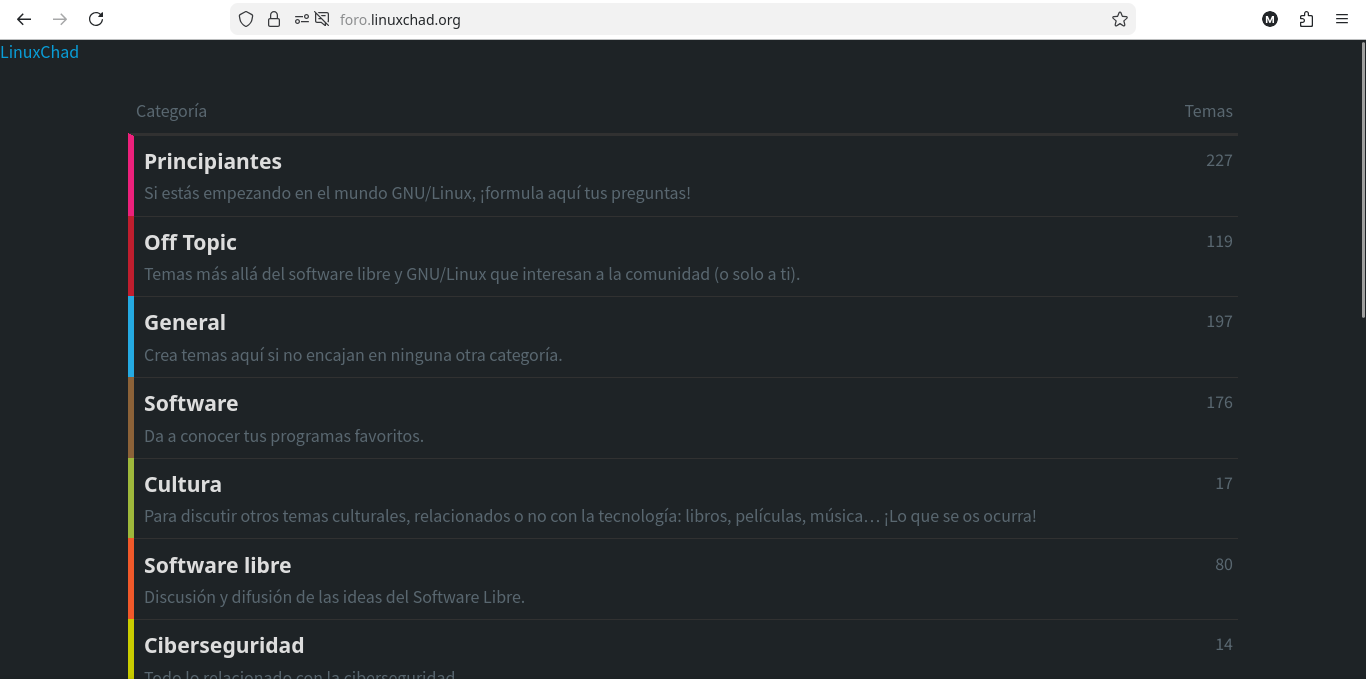The image size is (1366, 679).
Task: Reload the current page
Action: pos(96,19)
